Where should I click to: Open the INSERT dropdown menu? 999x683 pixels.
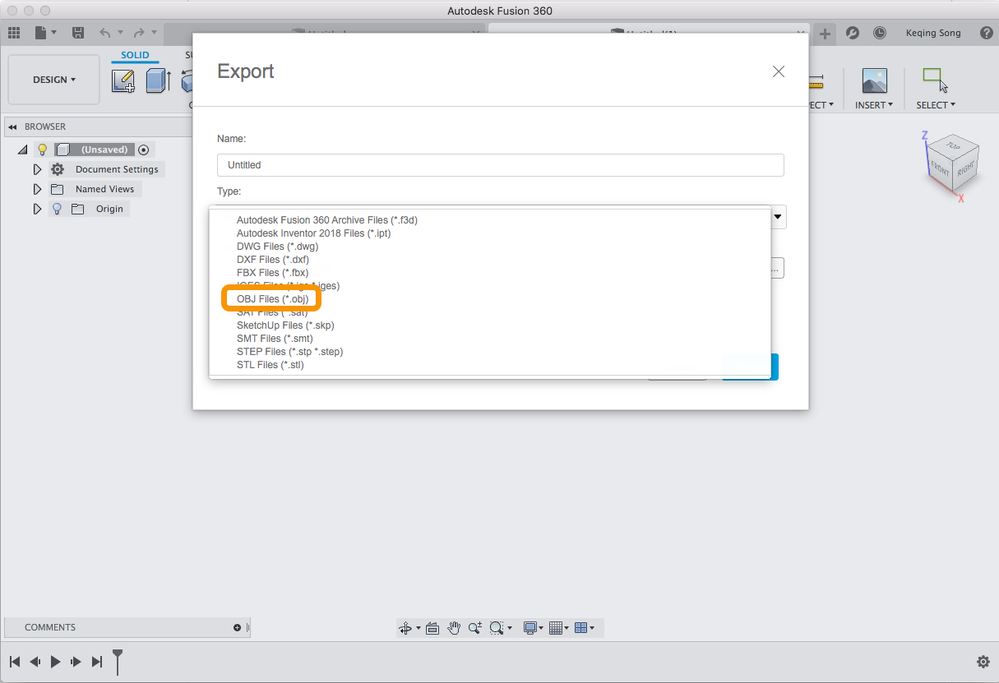[873, 105]
